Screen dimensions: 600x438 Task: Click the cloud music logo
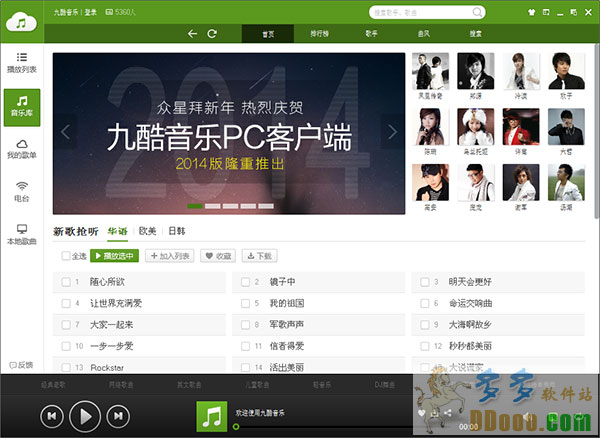pos(21,22)
